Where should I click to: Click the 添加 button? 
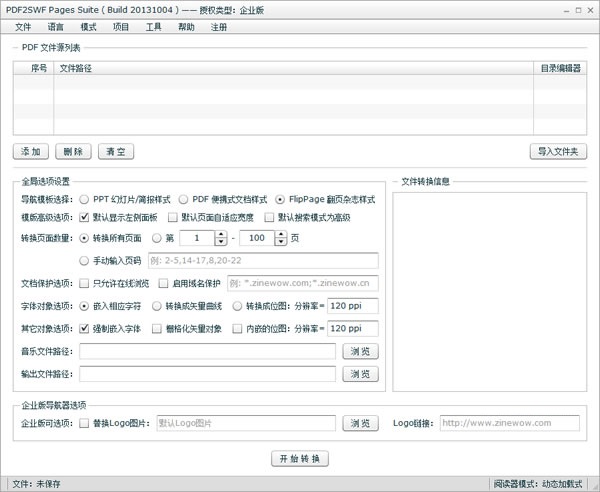tap(31, 152)
